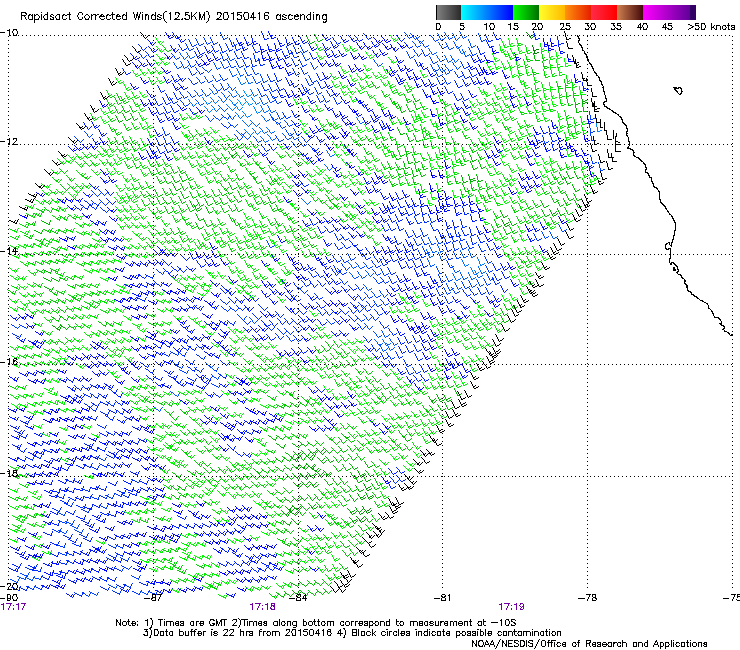This screenshot has width=740, height=650.
Task: Click the 'Data buffer is 22 hrs' note line
Action: (352, 633)
